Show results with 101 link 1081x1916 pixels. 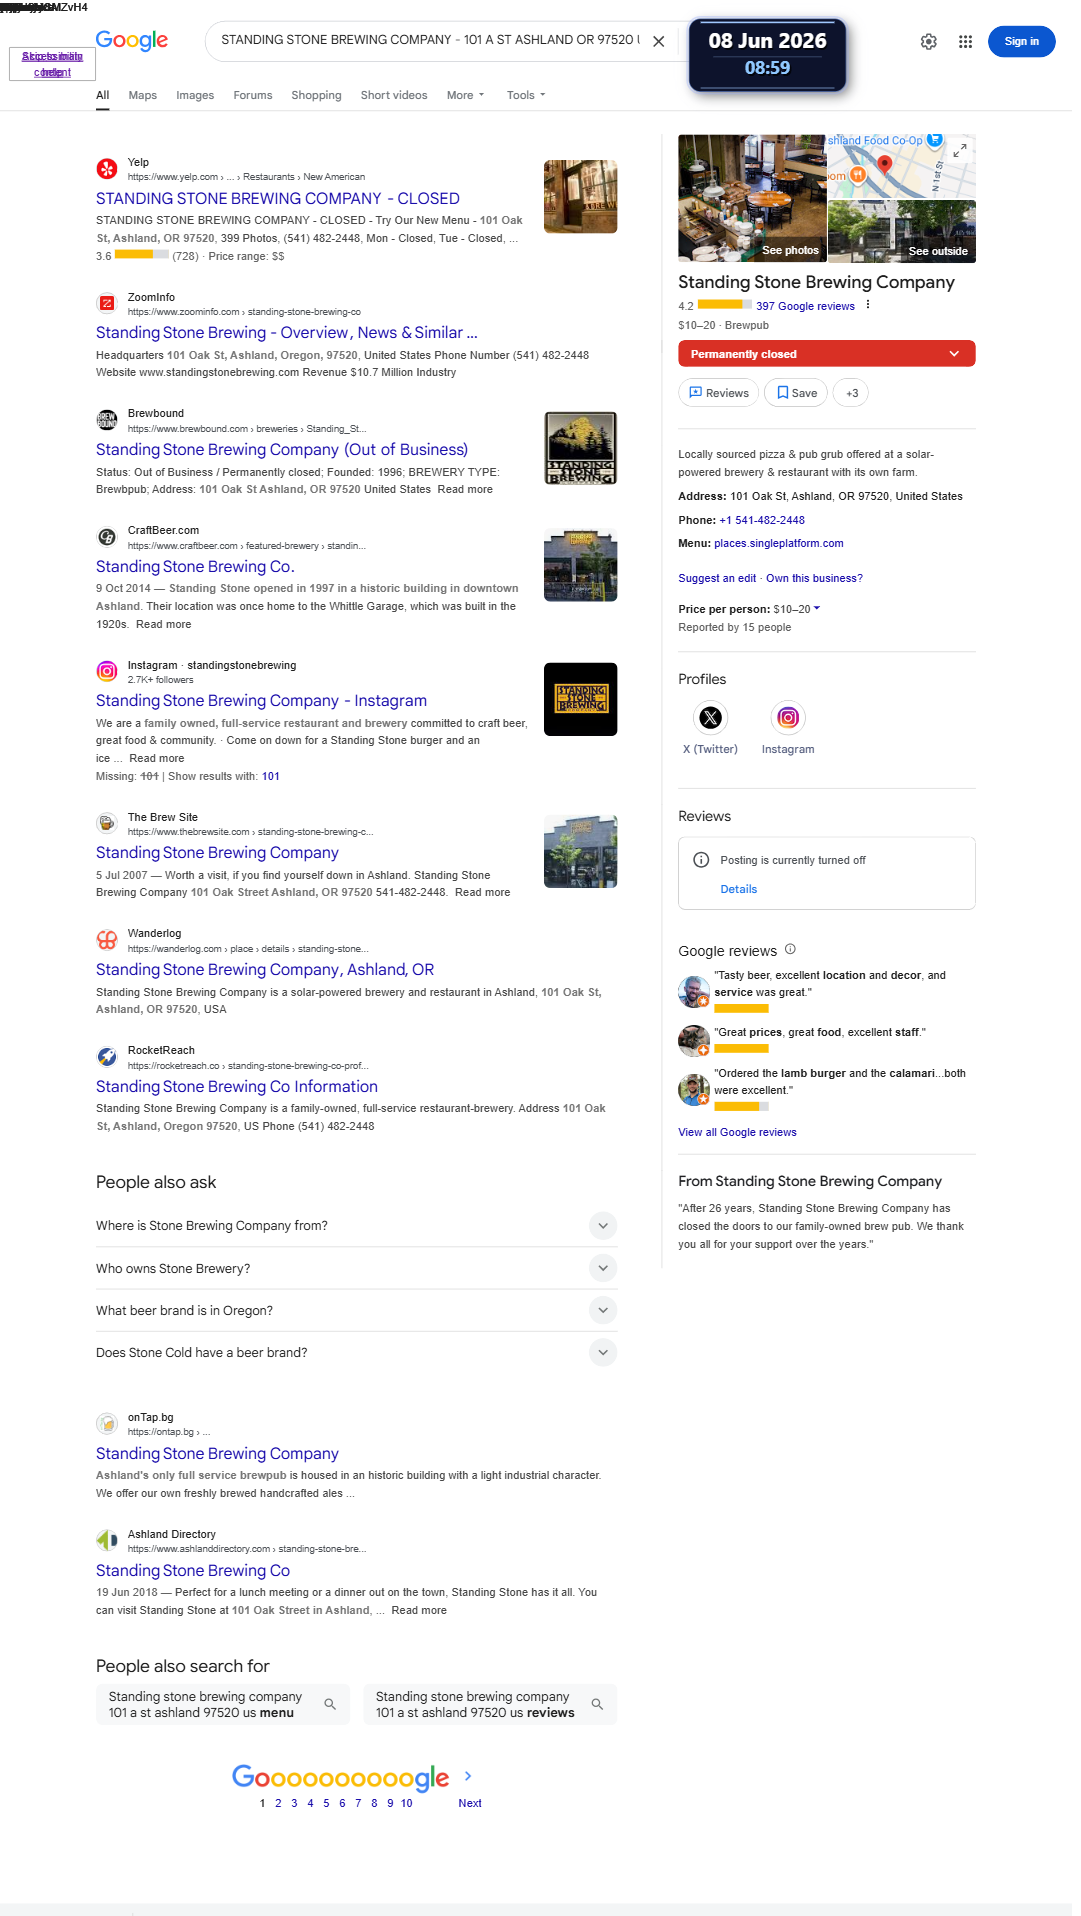coord(271,776)
